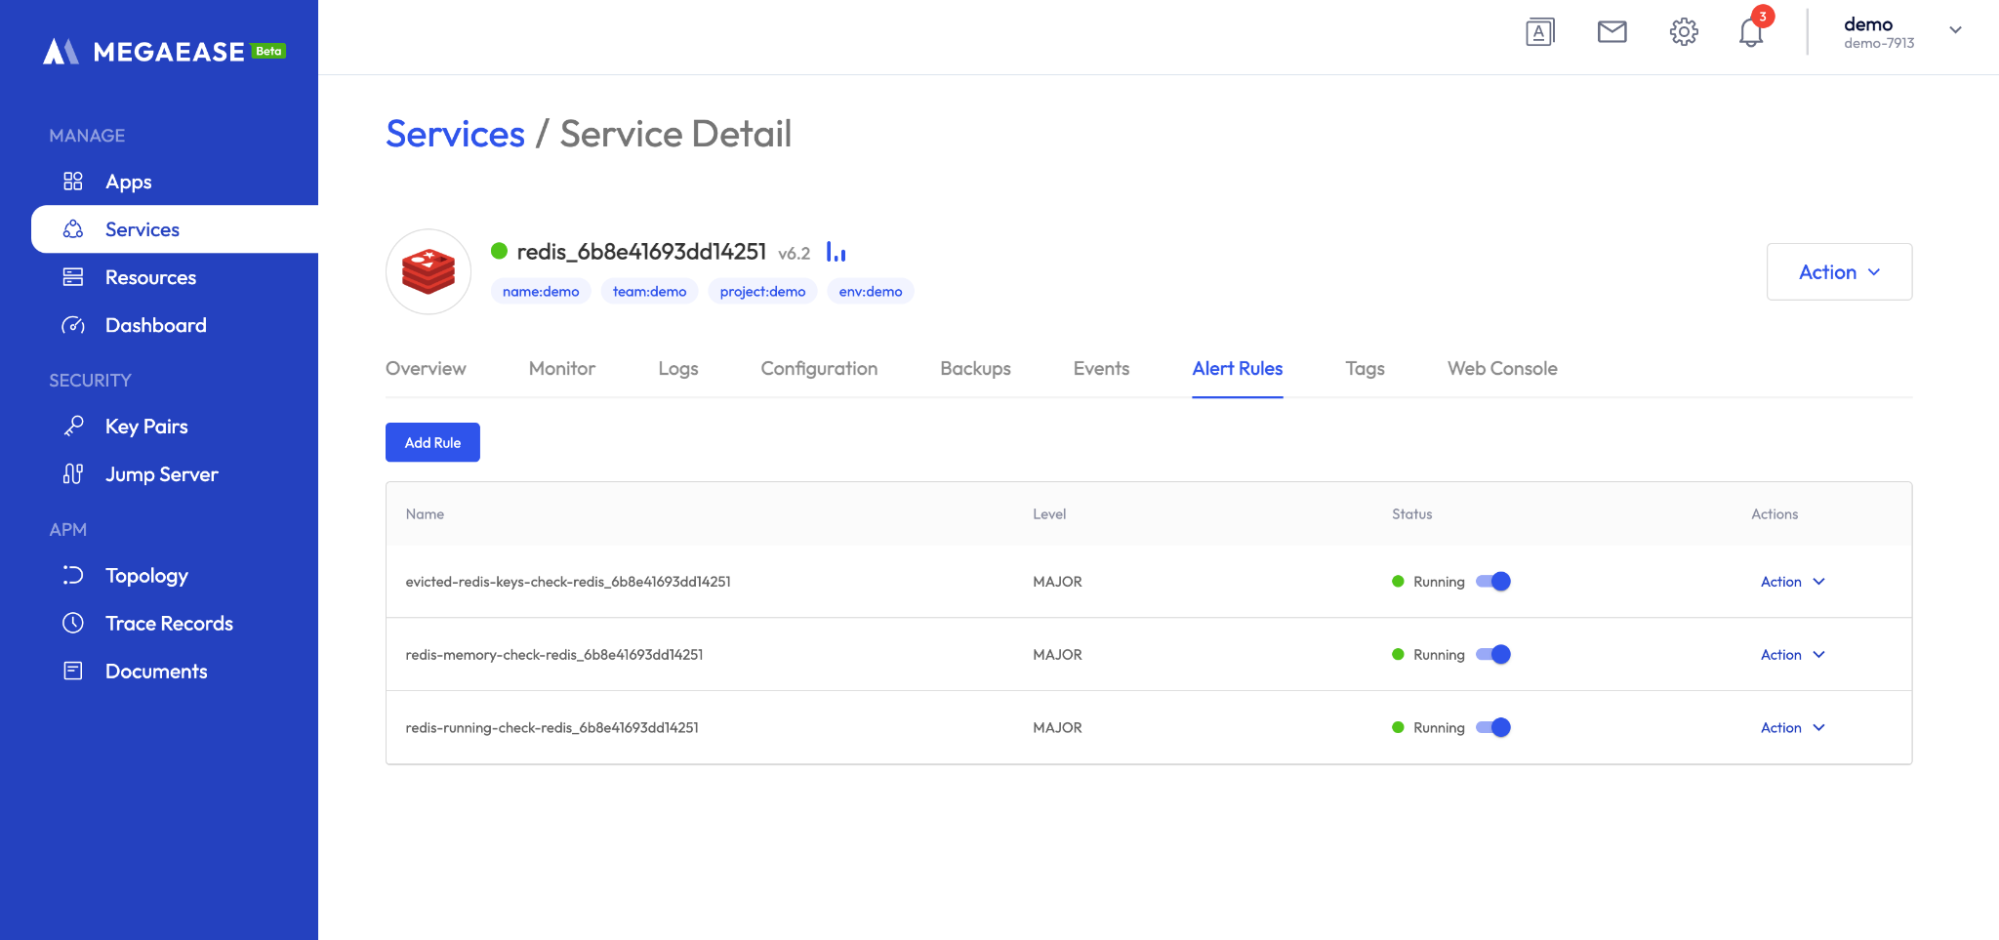Click the Services breadcrumb link

[455, 134]
